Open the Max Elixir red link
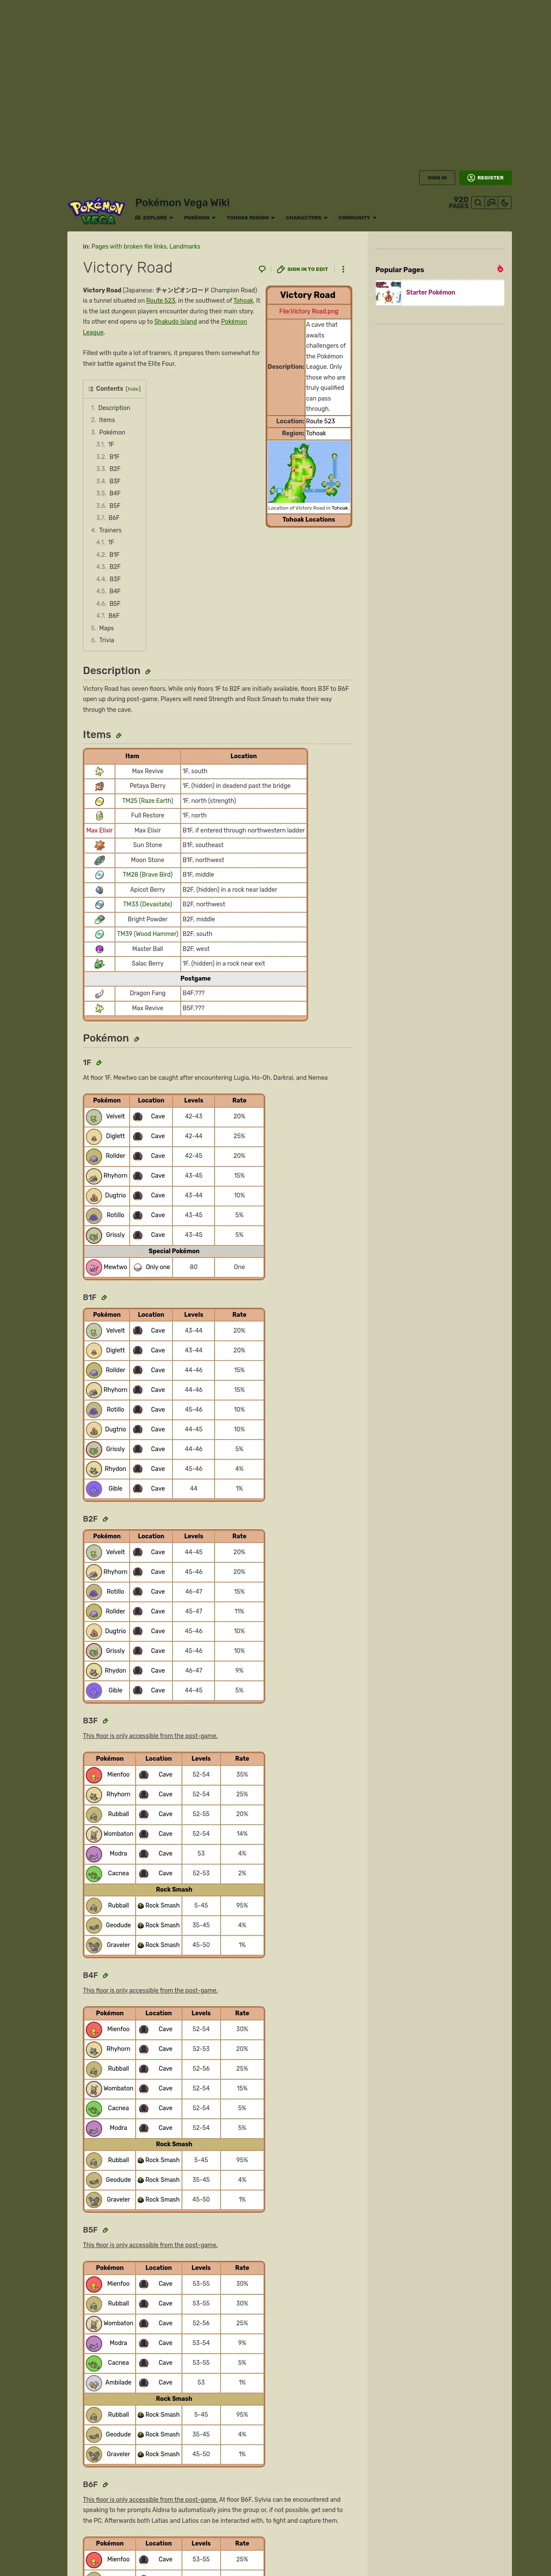Screen dimensions: 551x2576 pyautogui.click(x=99, y=831)
